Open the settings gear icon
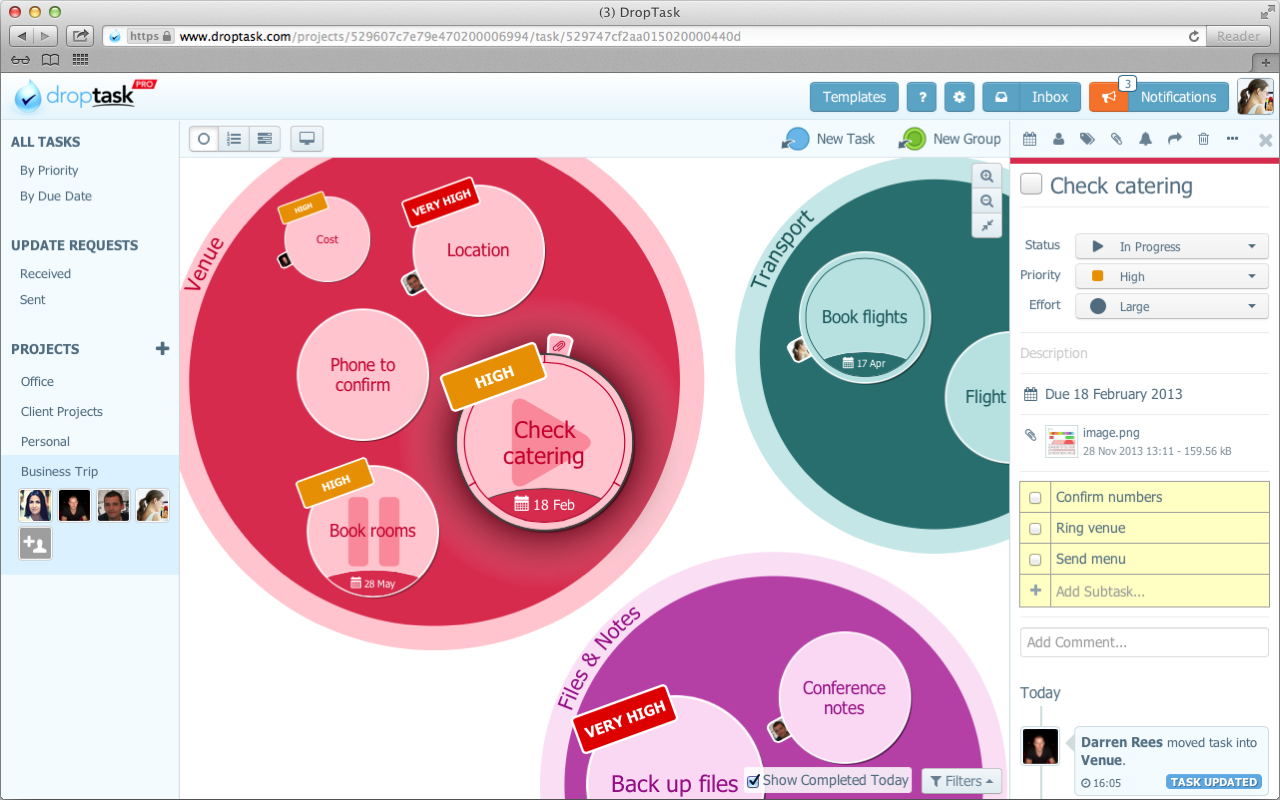 [x=958, y=96]
